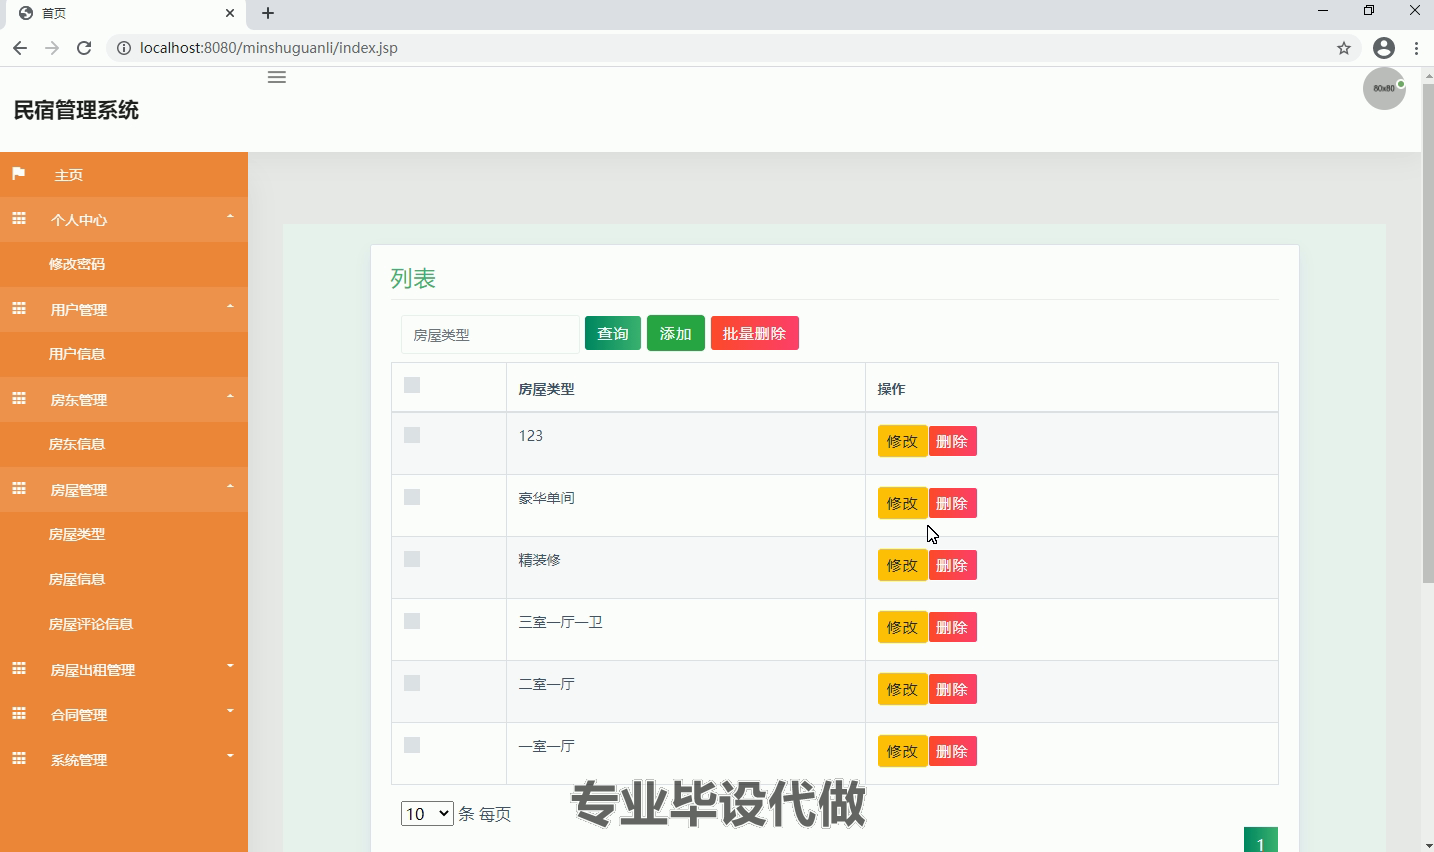Expand the 系统管理 menu section
The image size is (1434, 852).
[124, 759]
